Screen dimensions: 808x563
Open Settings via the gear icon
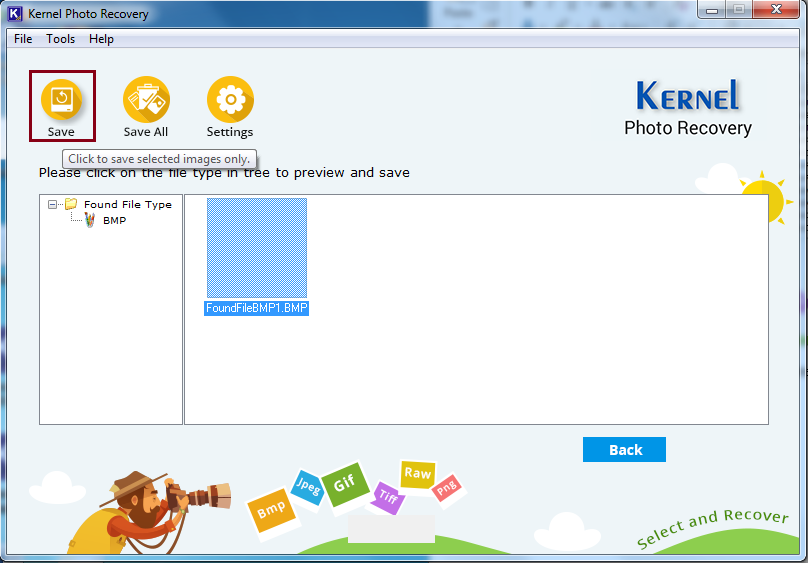(230, 100)
